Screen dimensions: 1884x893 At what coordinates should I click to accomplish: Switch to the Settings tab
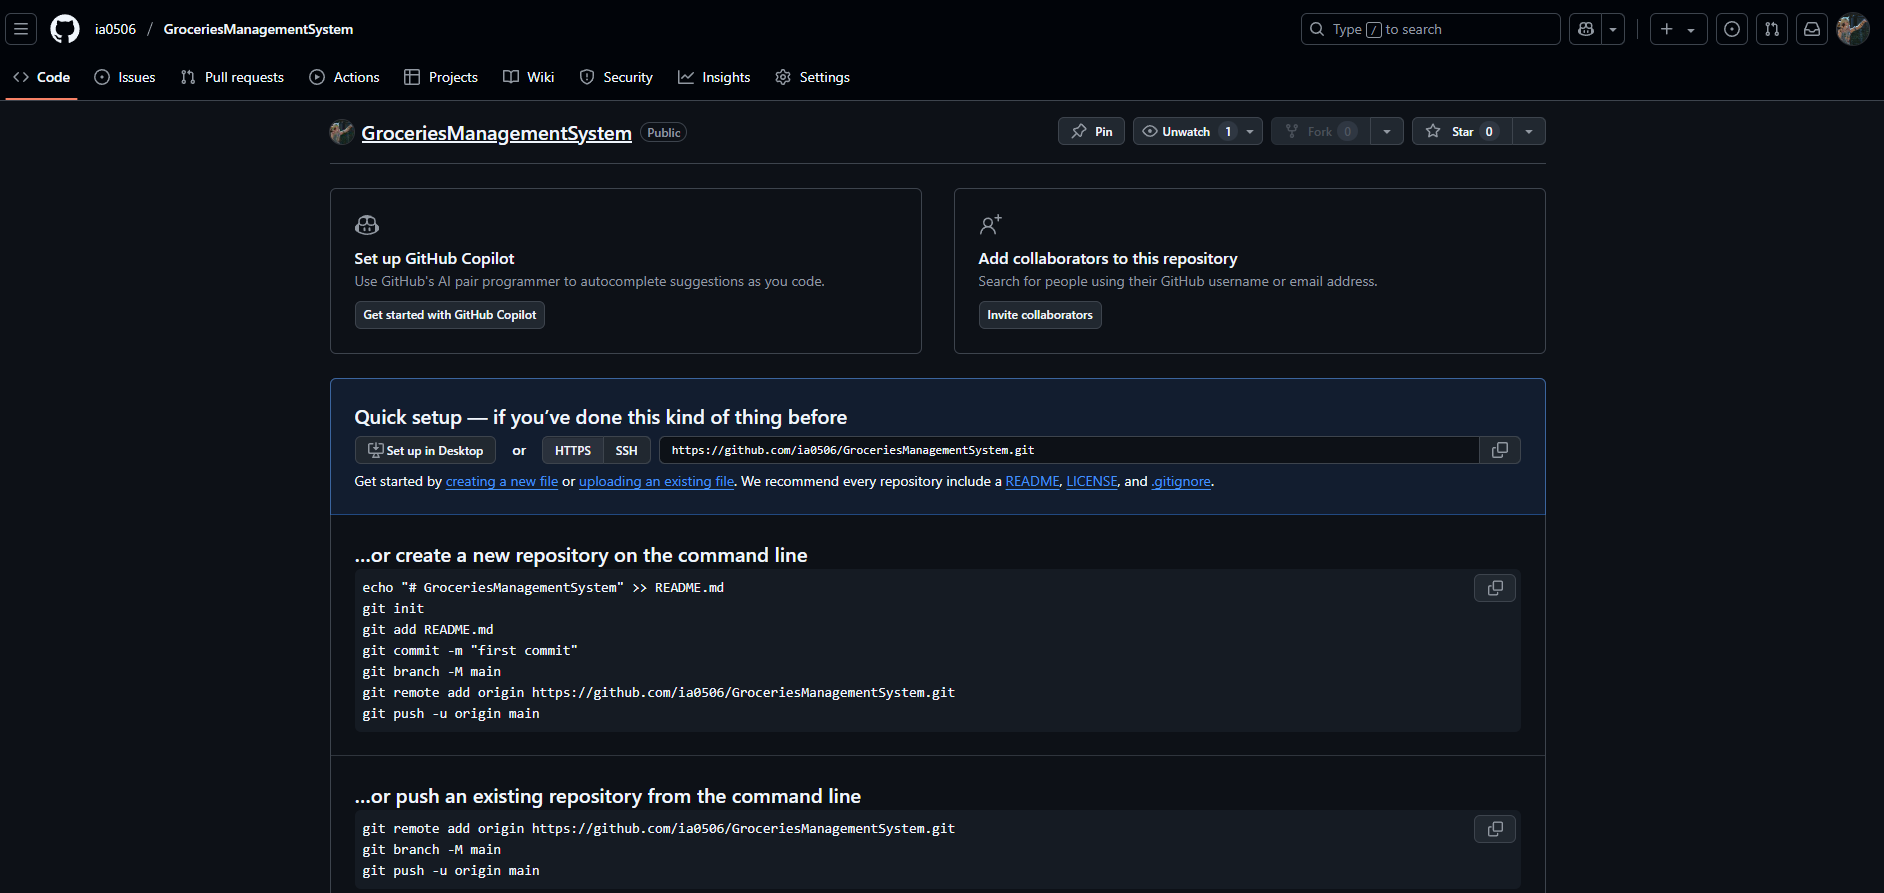(x=813, y=77)
